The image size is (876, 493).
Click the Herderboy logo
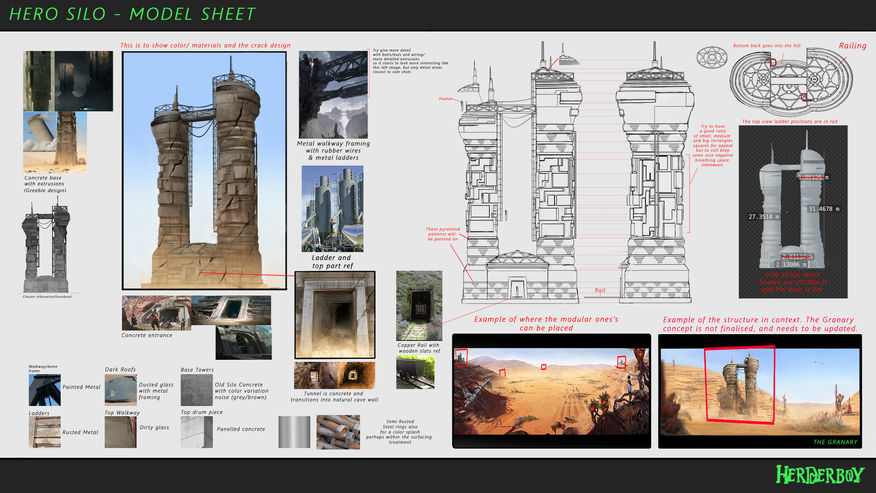coord(820,475)
